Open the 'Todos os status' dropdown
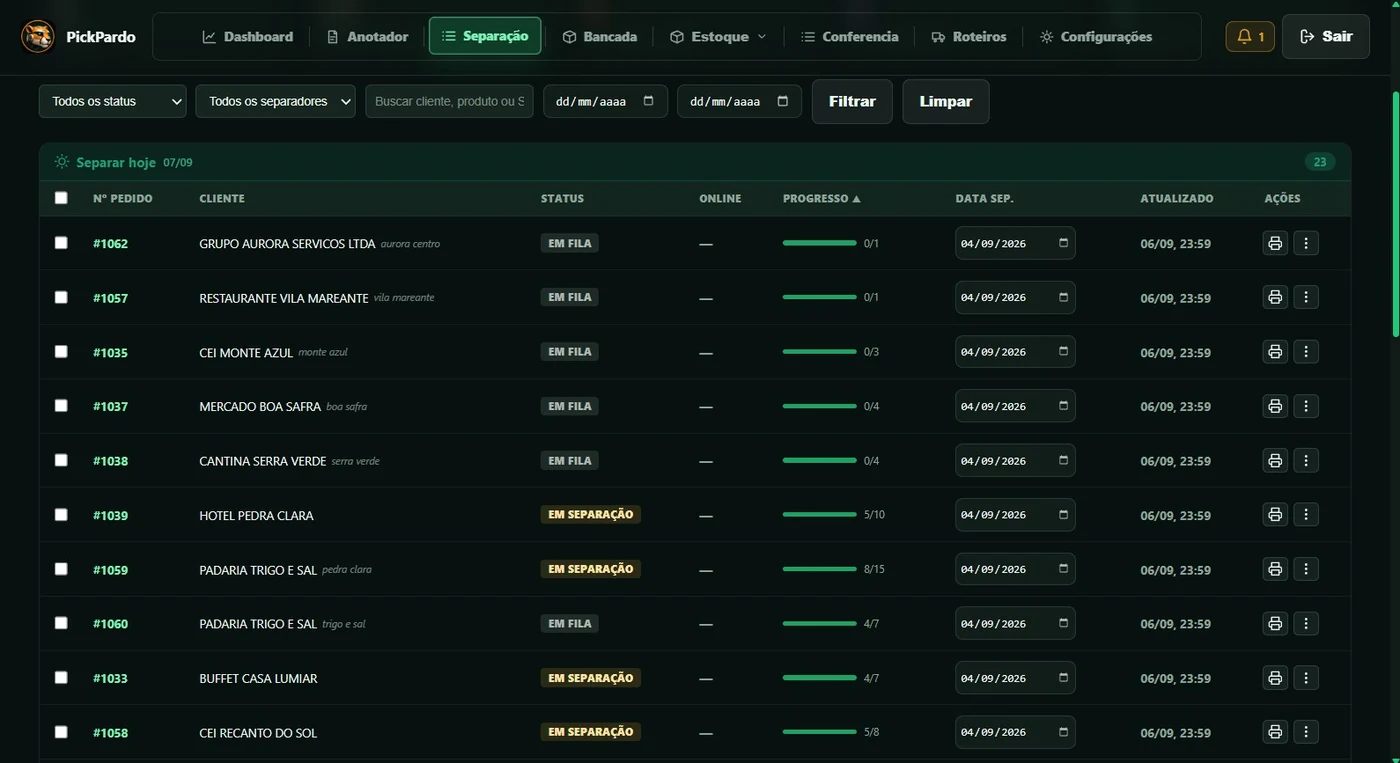 pyautogui.click(x=113, y=101)
